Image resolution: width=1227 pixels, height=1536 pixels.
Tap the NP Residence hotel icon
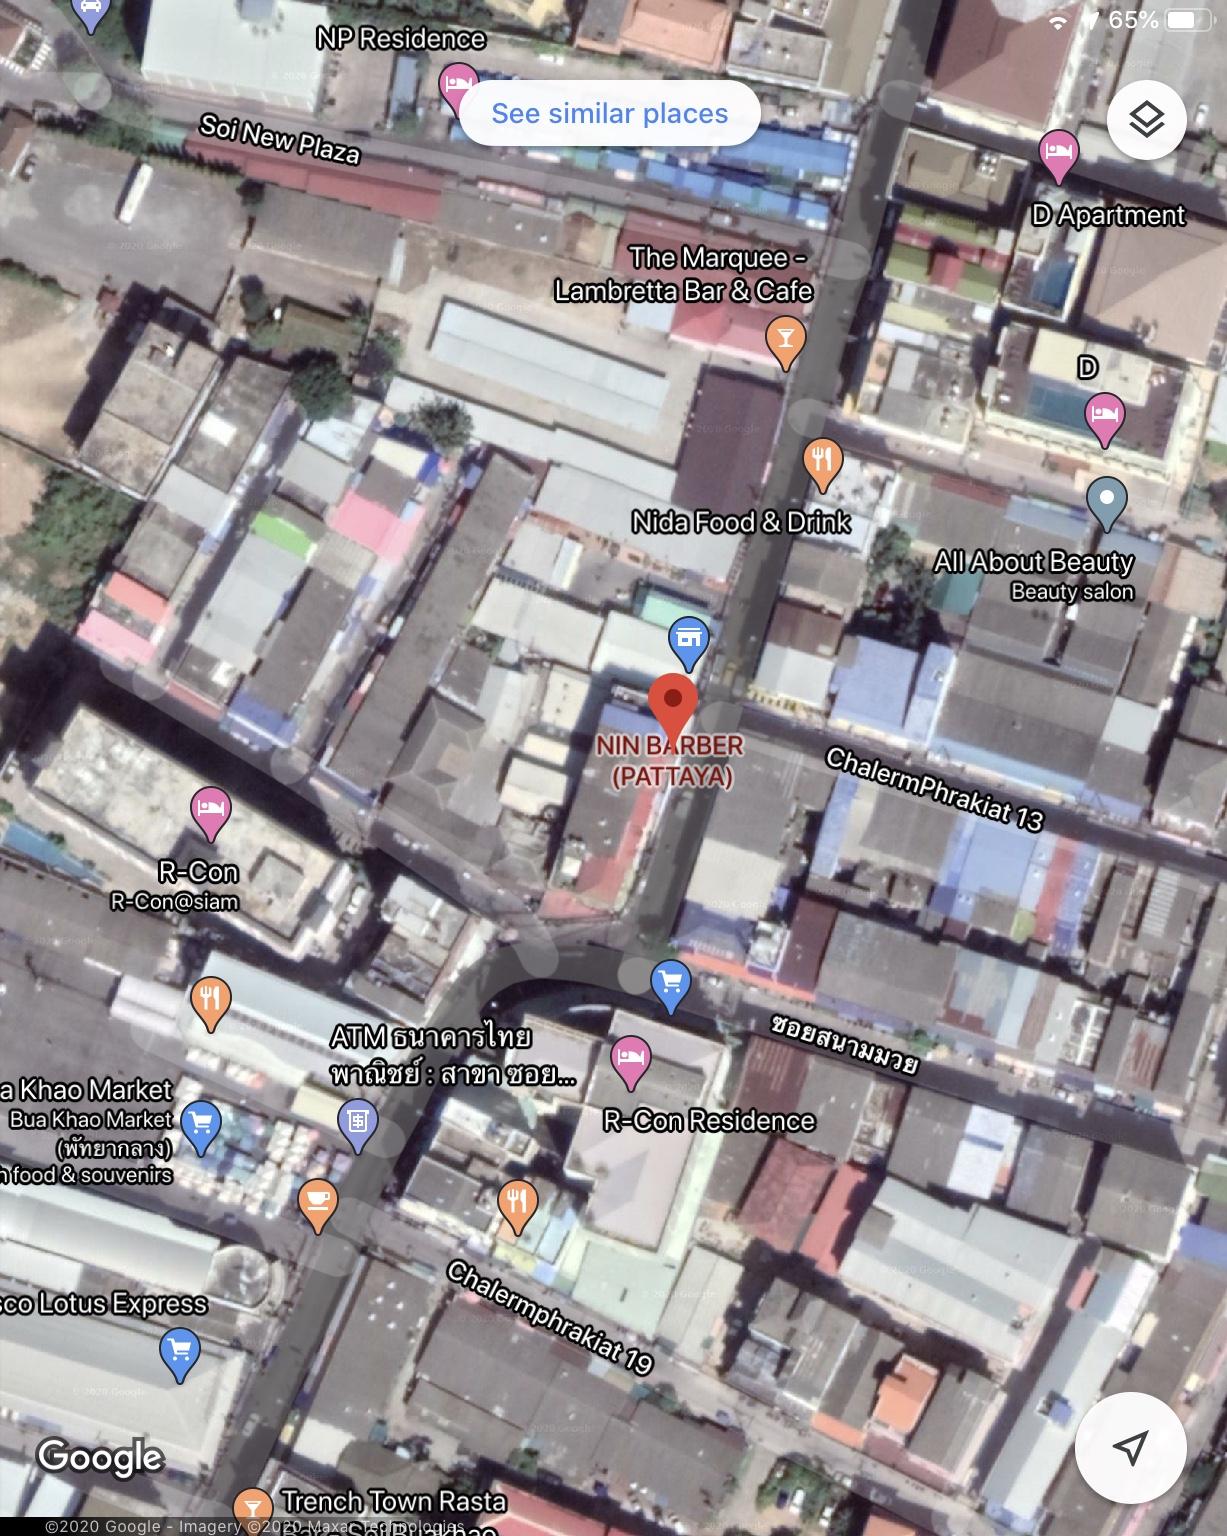click(x=458, y=88)
